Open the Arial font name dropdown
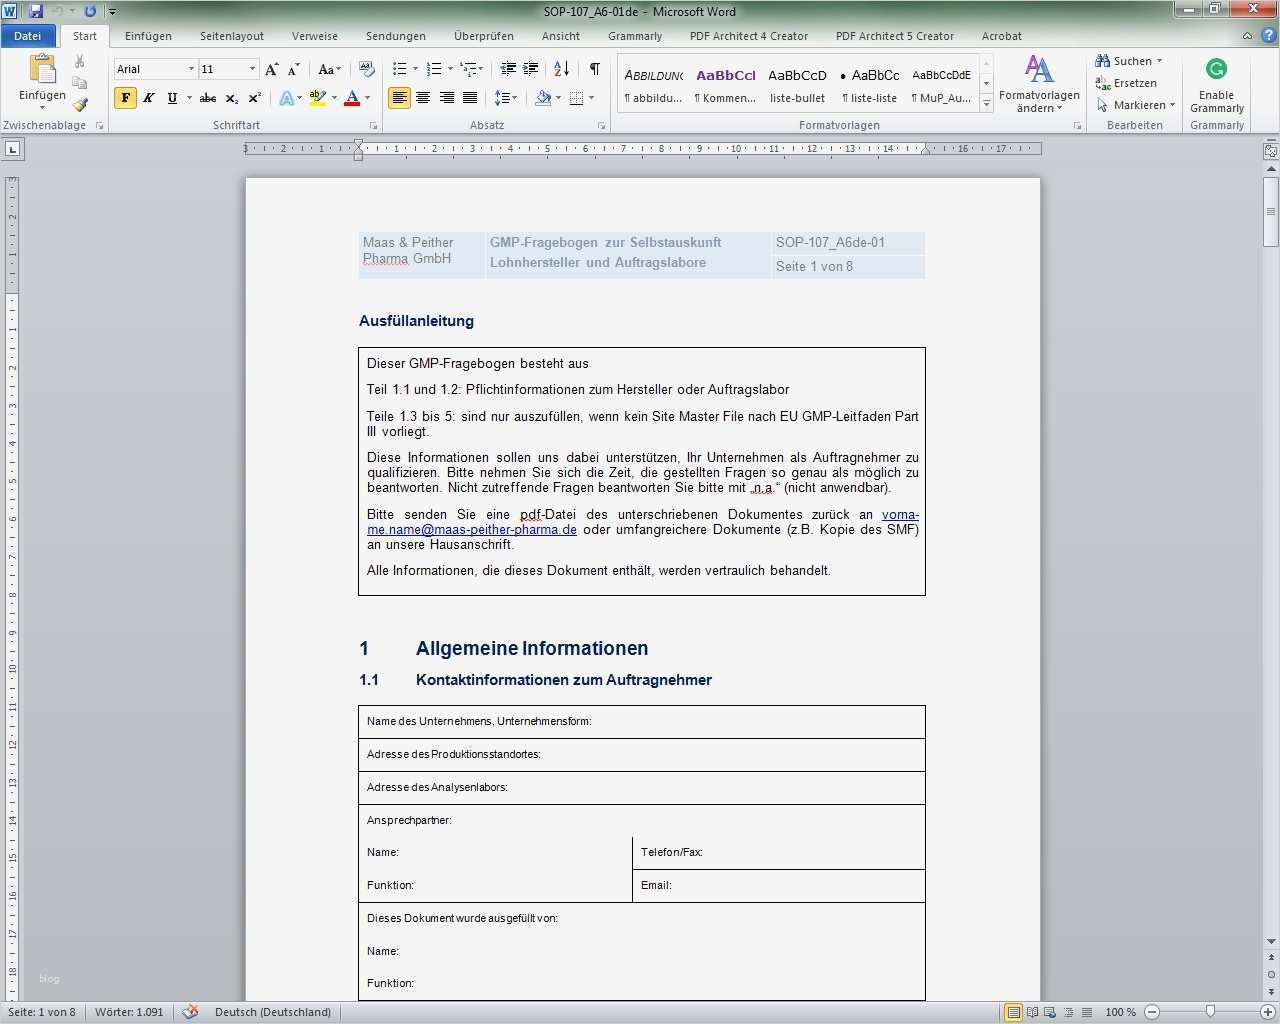1280x1024 pixels. [x=191, y=69]
